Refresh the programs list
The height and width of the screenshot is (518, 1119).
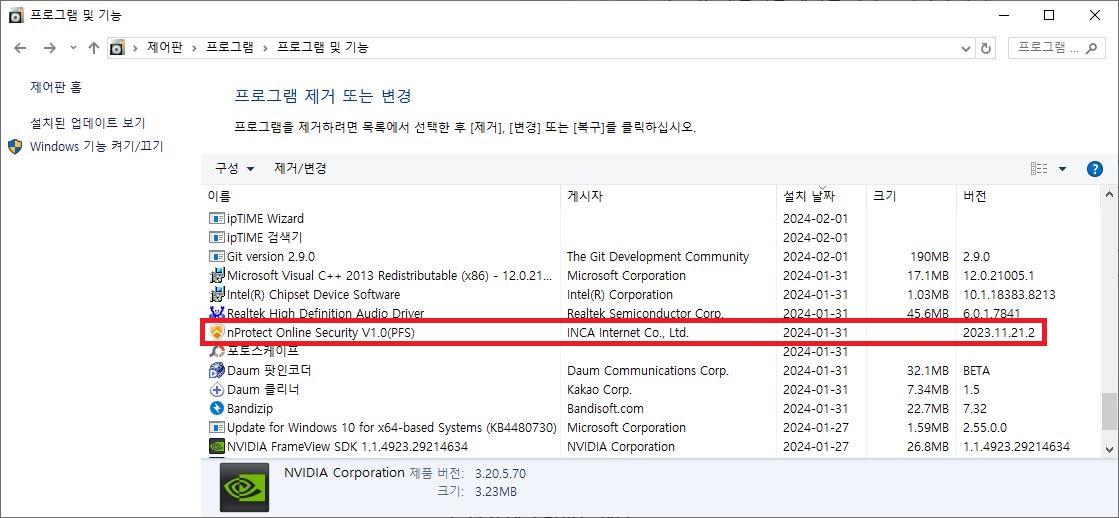(986, 49)
